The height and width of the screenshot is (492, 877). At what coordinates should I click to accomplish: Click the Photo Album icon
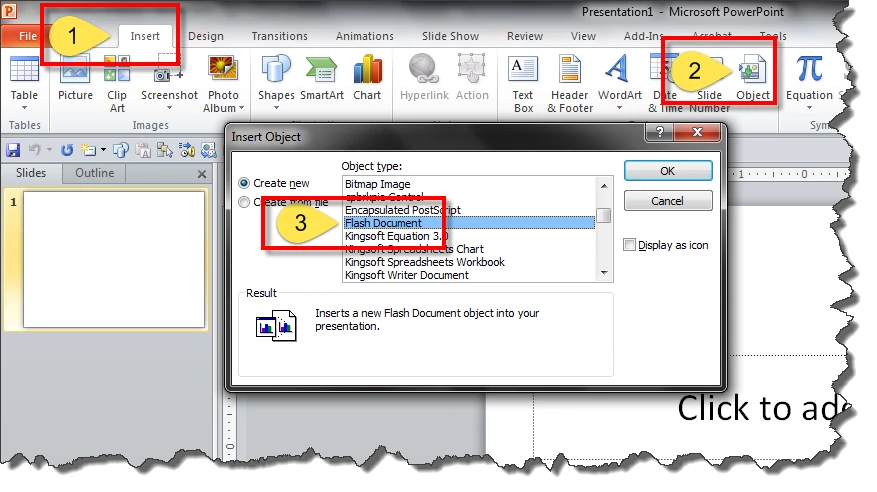point(223,69)
